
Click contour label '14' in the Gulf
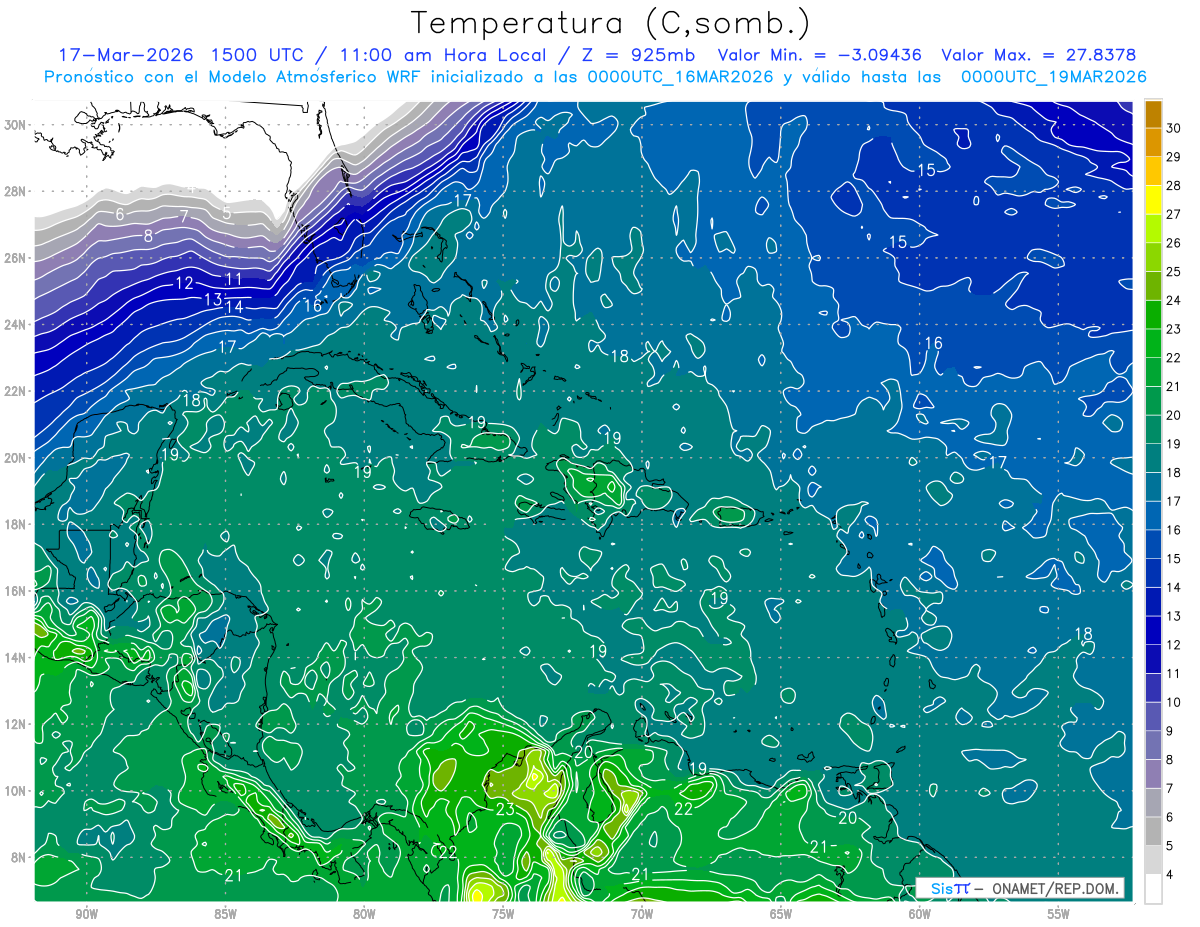tap(234, 307)
